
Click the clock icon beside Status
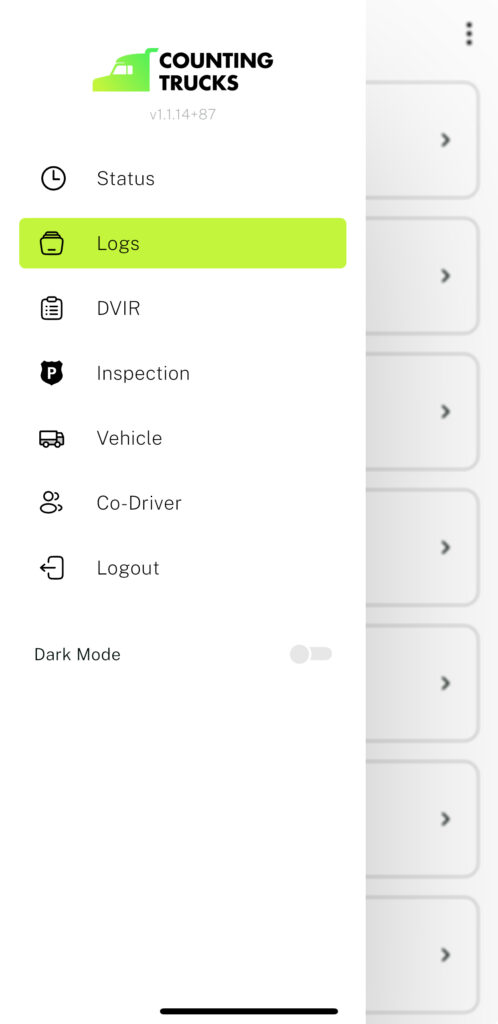pyautogui.click(x=53, y=178)
